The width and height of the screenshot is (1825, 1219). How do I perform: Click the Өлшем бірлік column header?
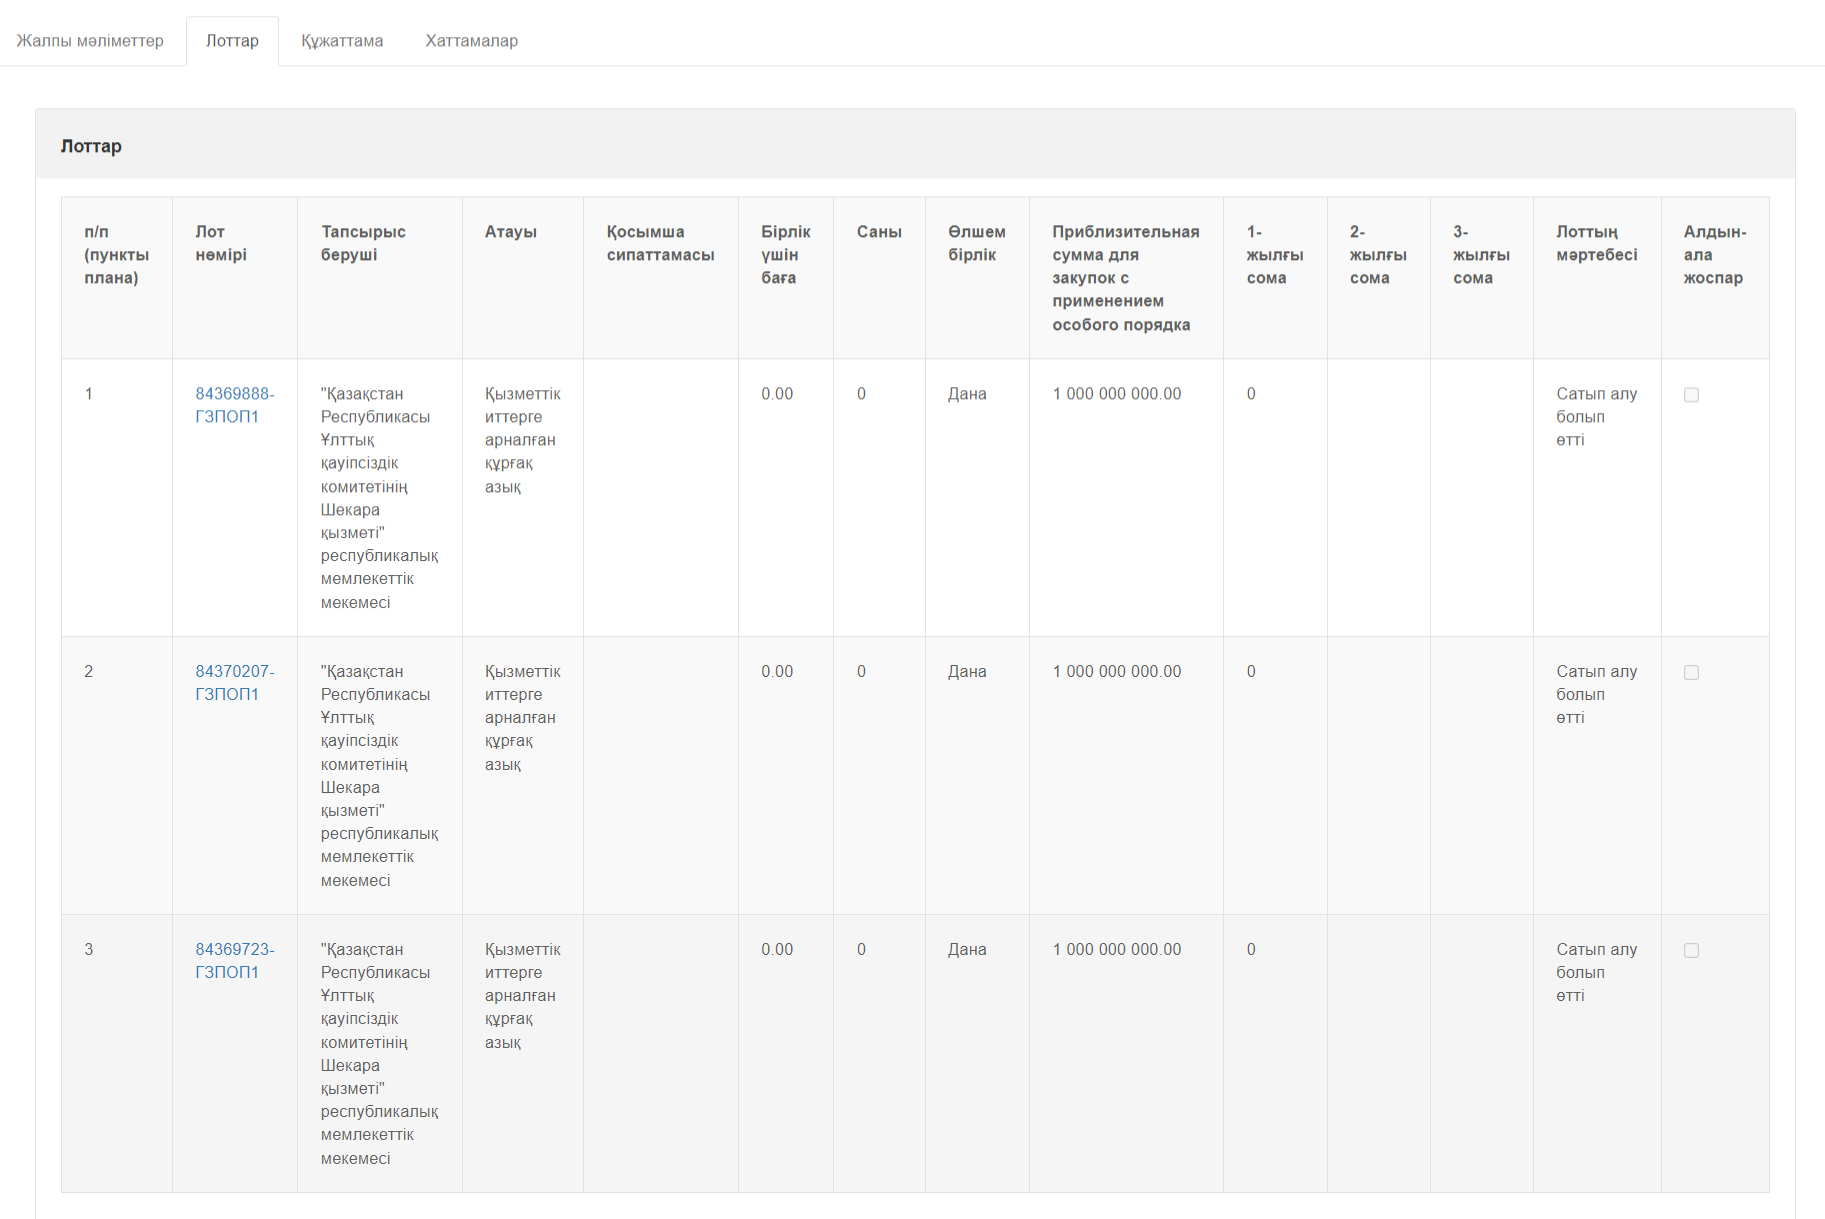(976, 243)
